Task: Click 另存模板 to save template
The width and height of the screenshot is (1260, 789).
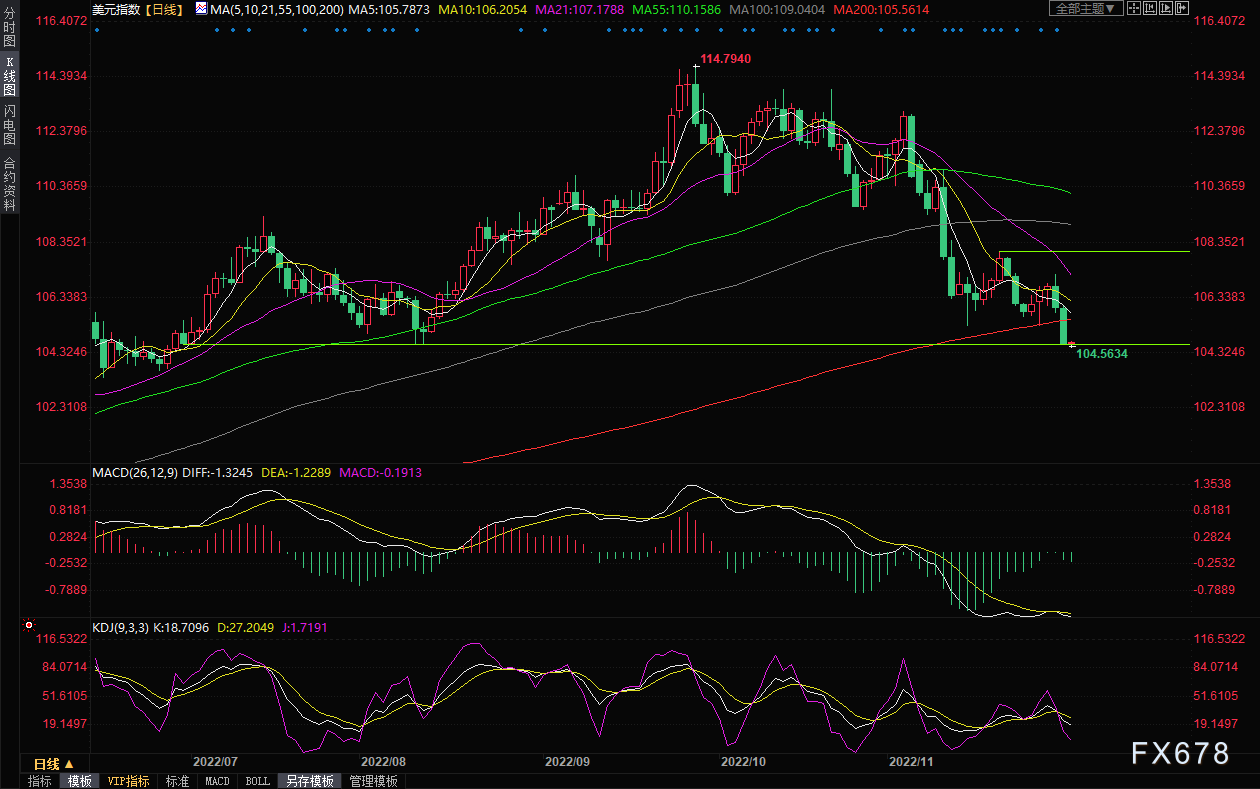Action: pyautogui.click(x=308, y=781)
